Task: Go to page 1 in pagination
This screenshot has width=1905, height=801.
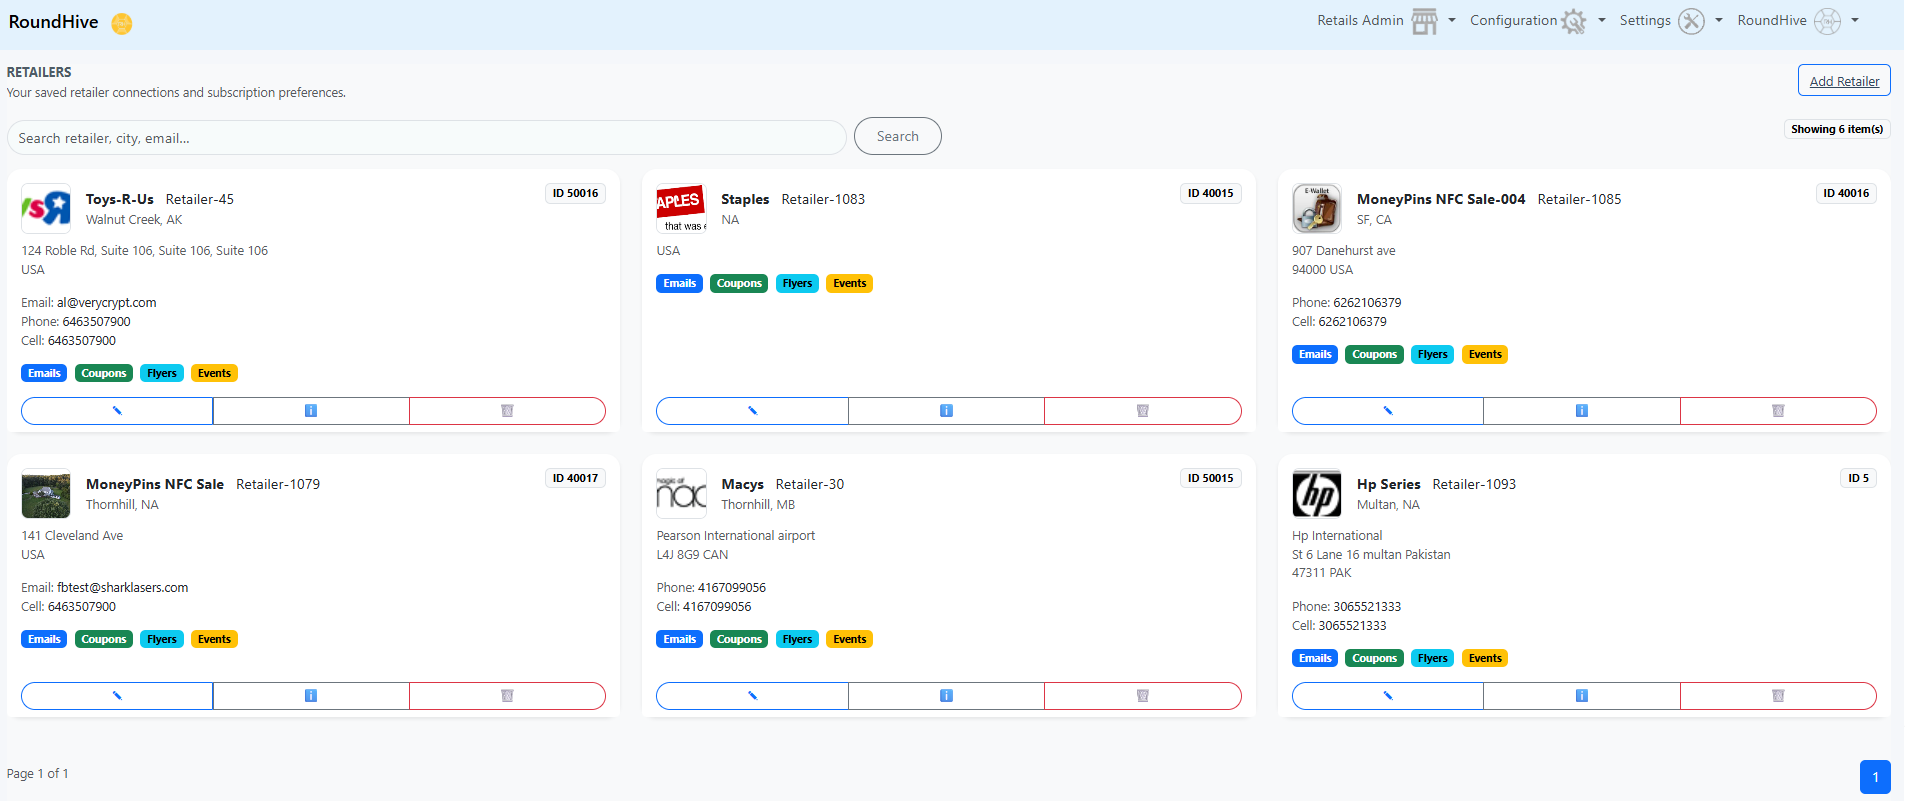Action: 1874,777
